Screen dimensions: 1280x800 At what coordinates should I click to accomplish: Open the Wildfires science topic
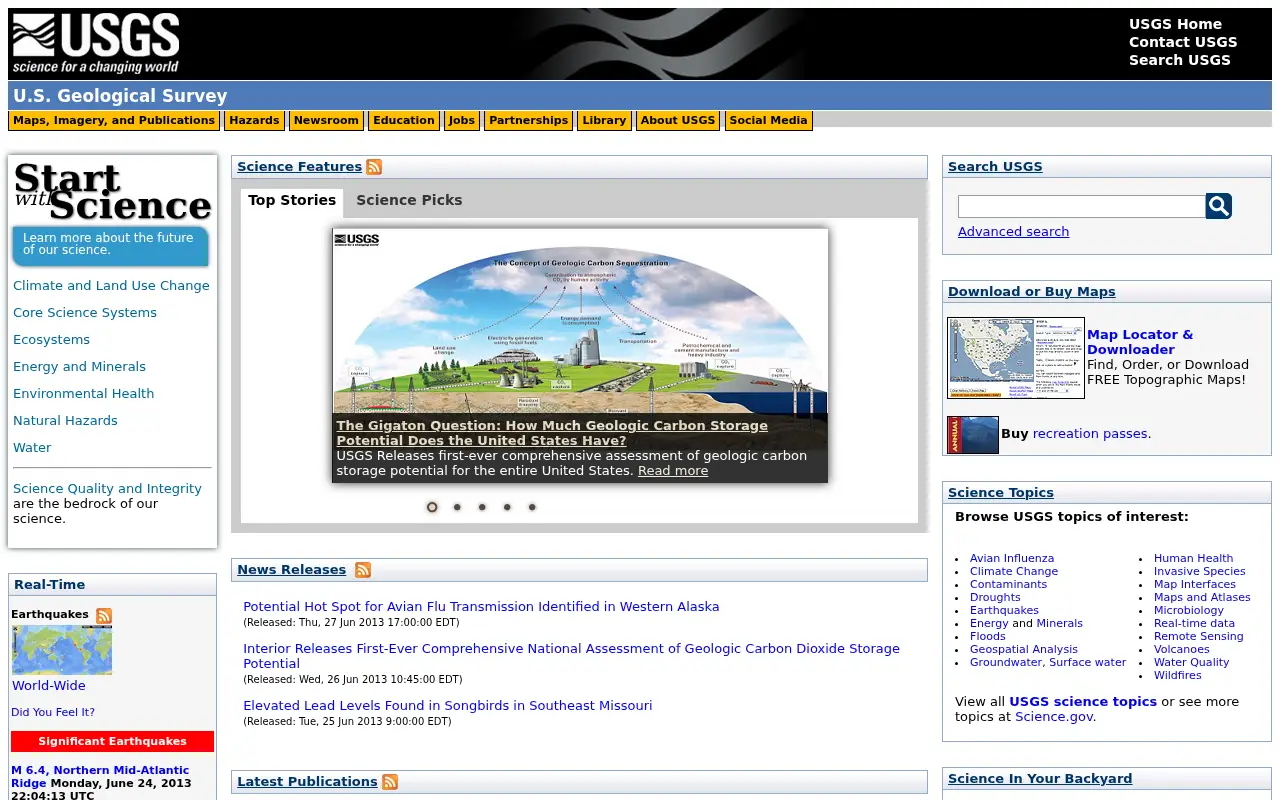coord(1178,676)
